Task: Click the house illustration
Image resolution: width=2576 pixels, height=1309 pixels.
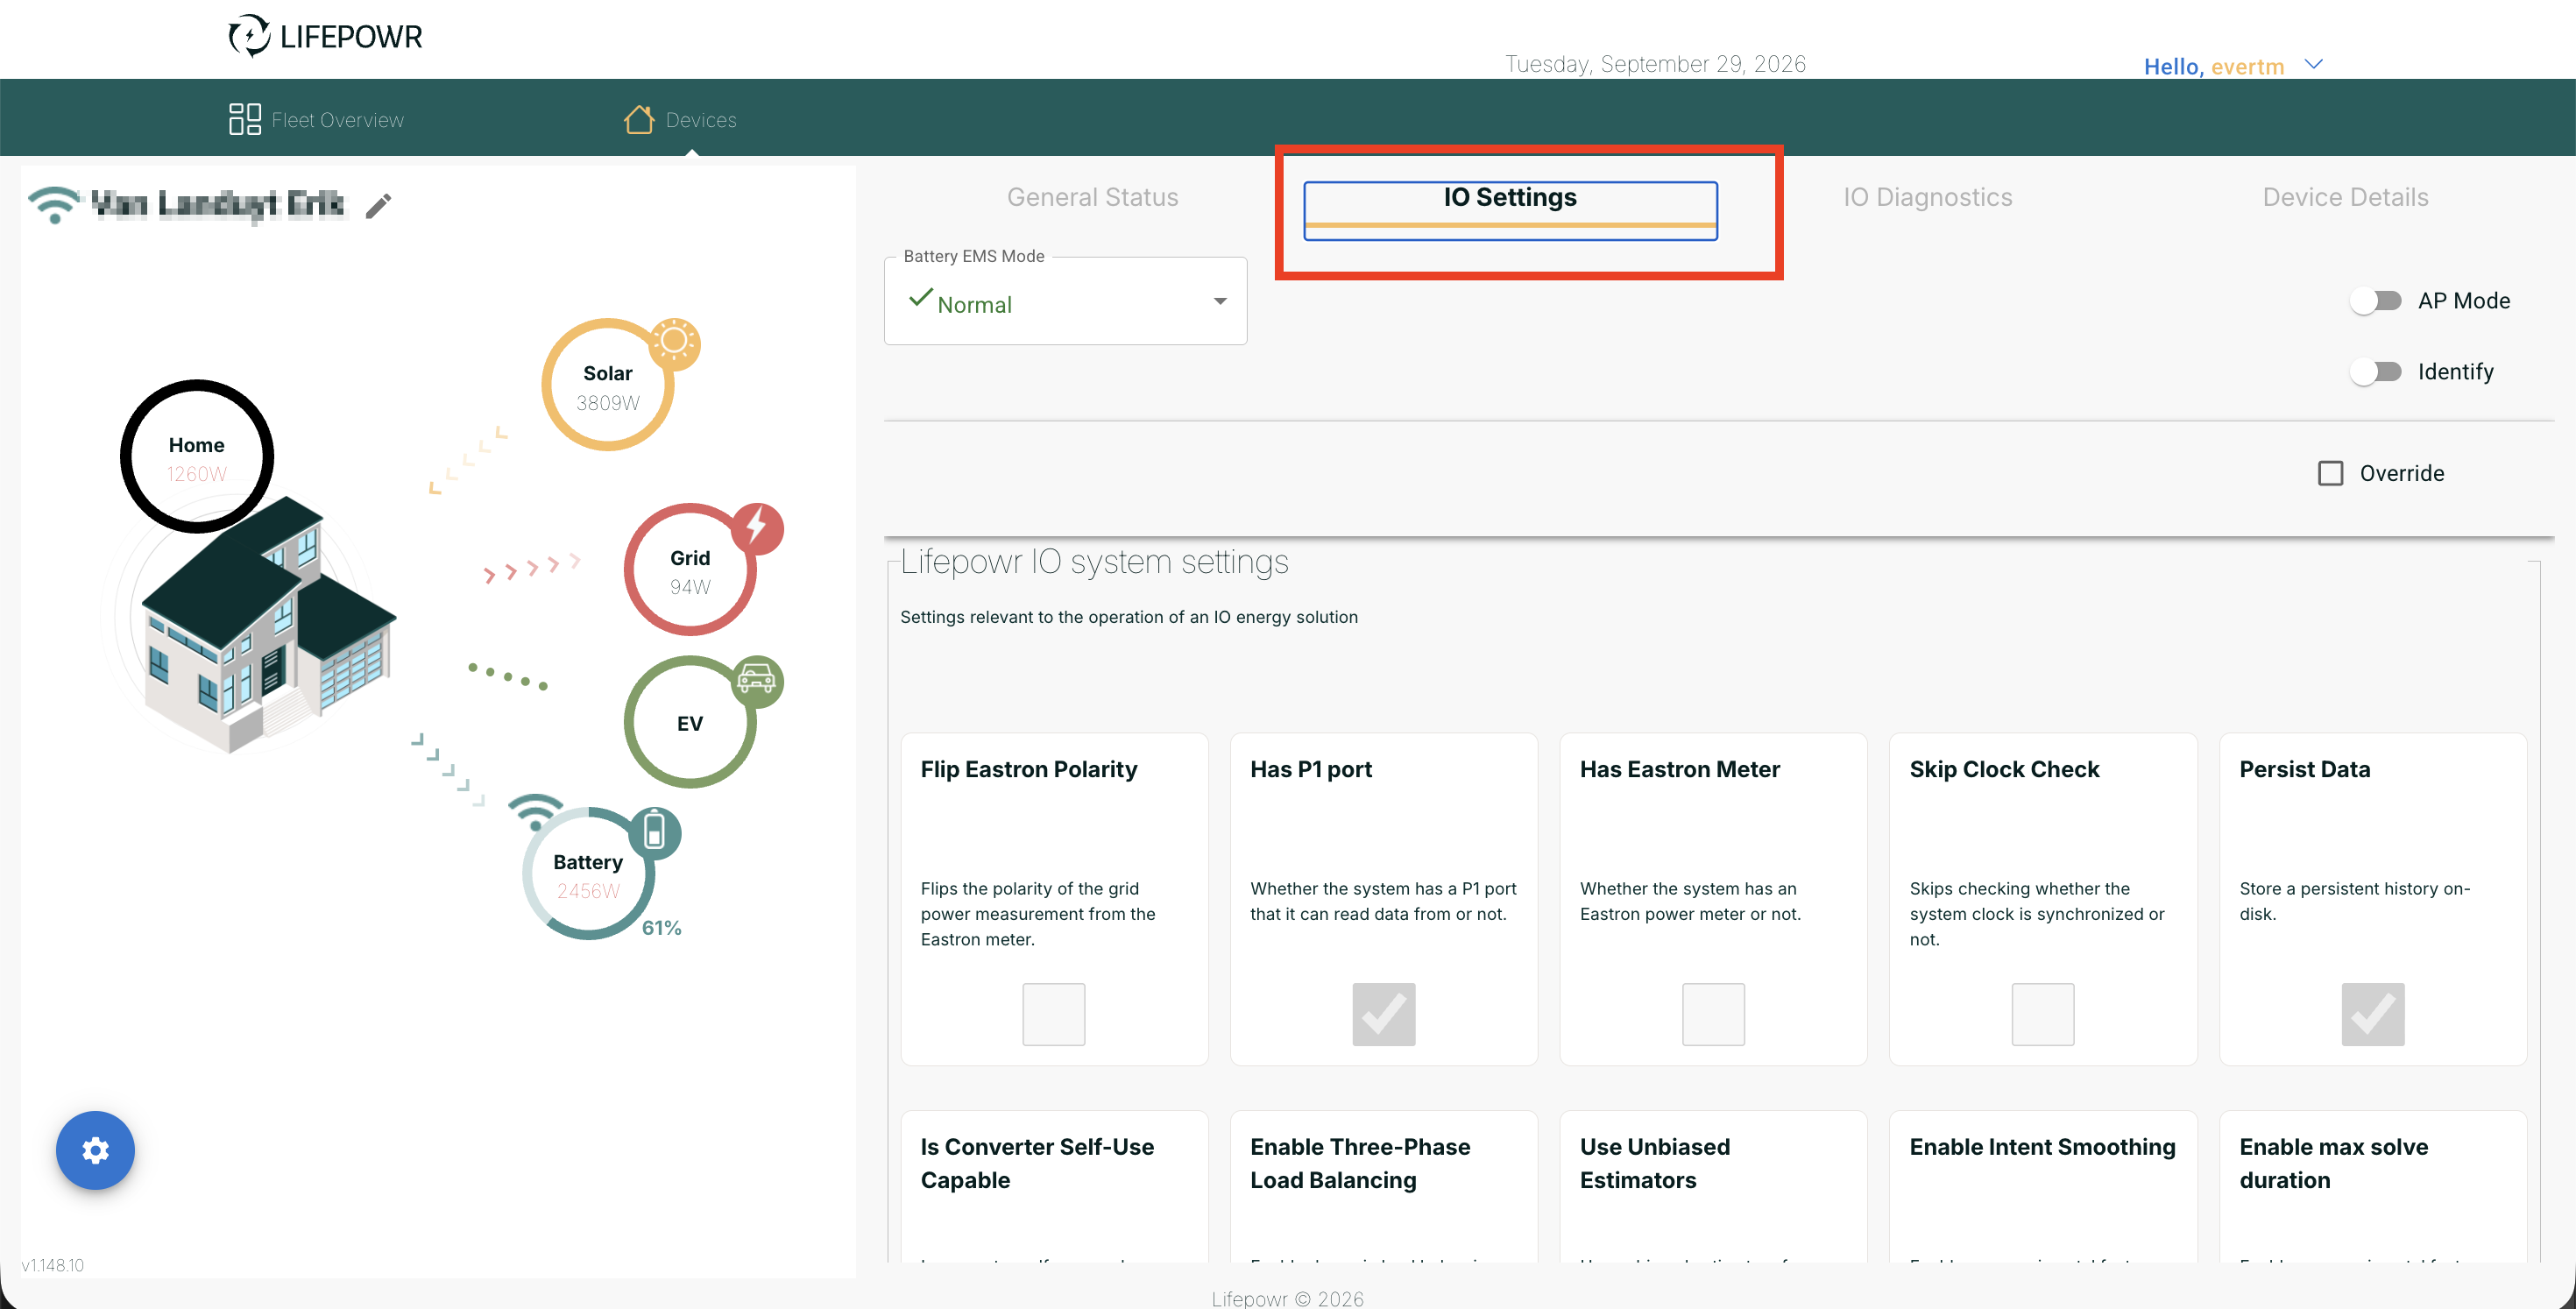Action: [x=268, y=625]
